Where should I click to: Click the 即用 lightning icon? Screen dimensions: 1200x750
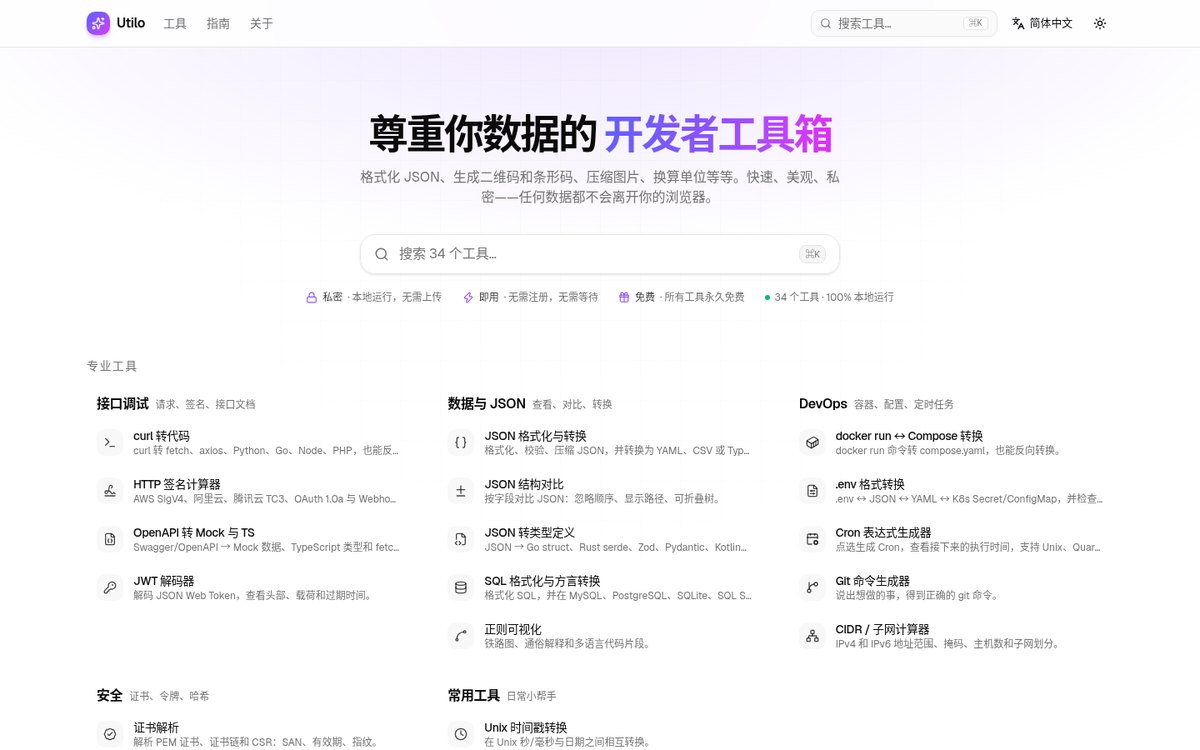pos(468,297)
